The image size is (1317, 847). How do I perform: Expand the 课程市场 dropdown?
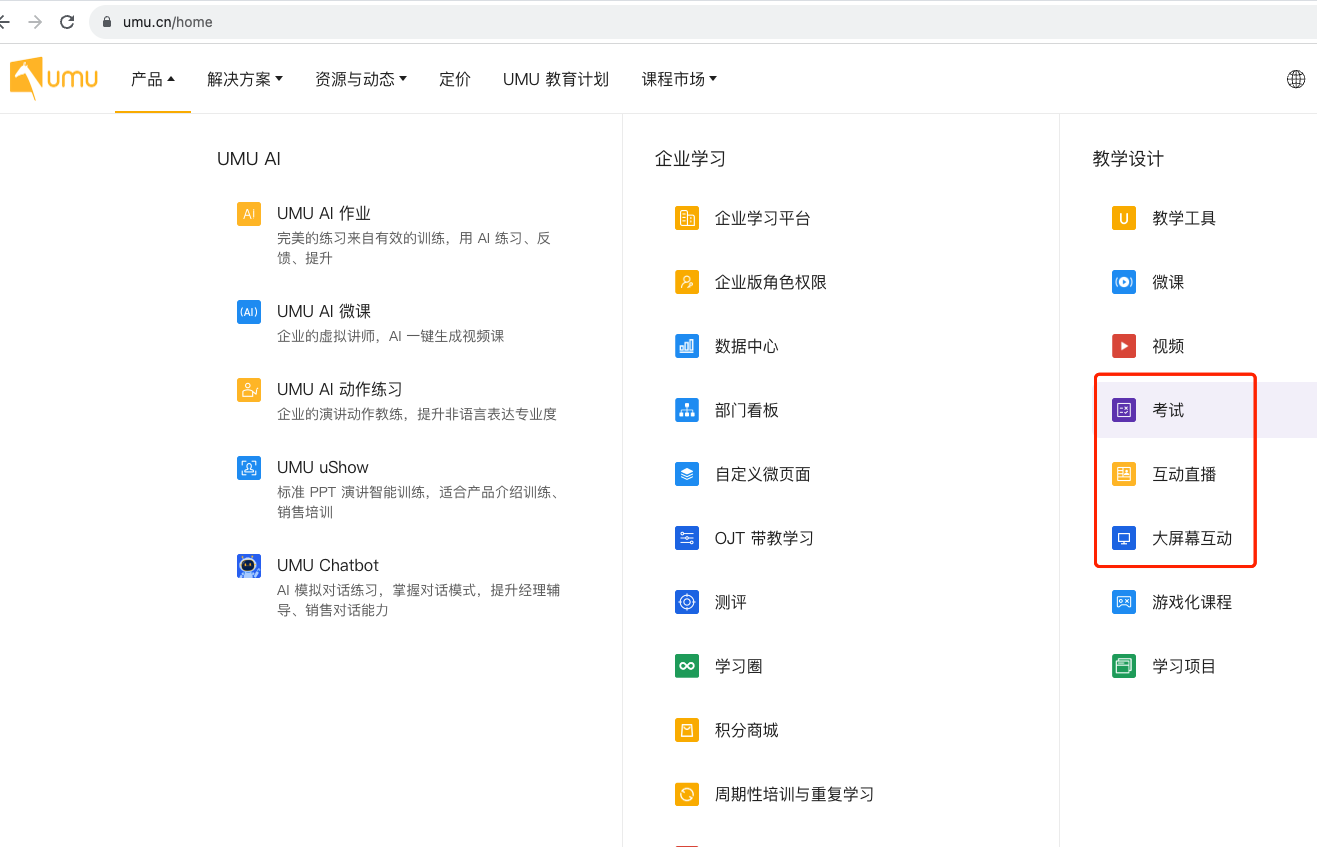click(679, 79)
